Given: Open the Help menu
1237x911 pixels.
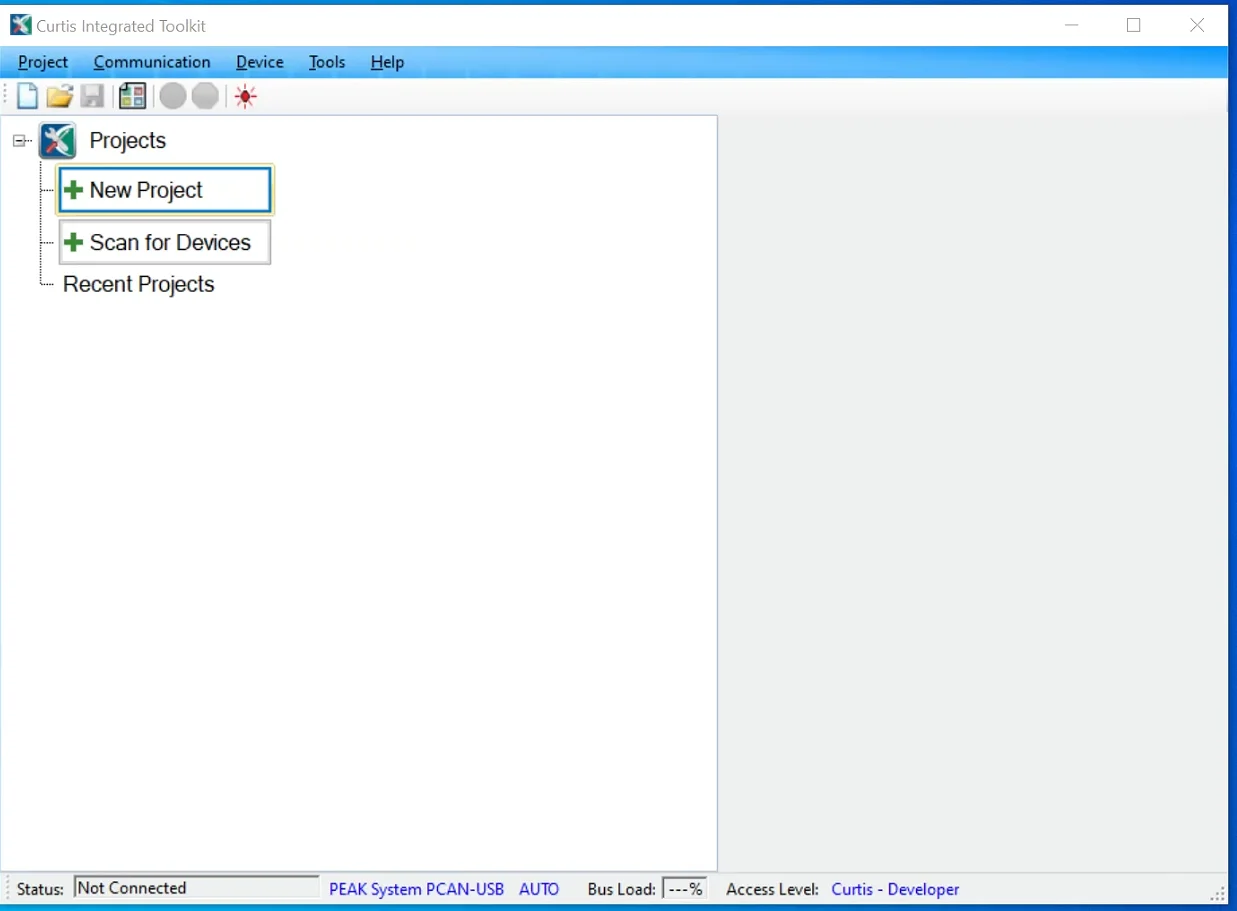Looking at the screenshot, I should 387,62.
